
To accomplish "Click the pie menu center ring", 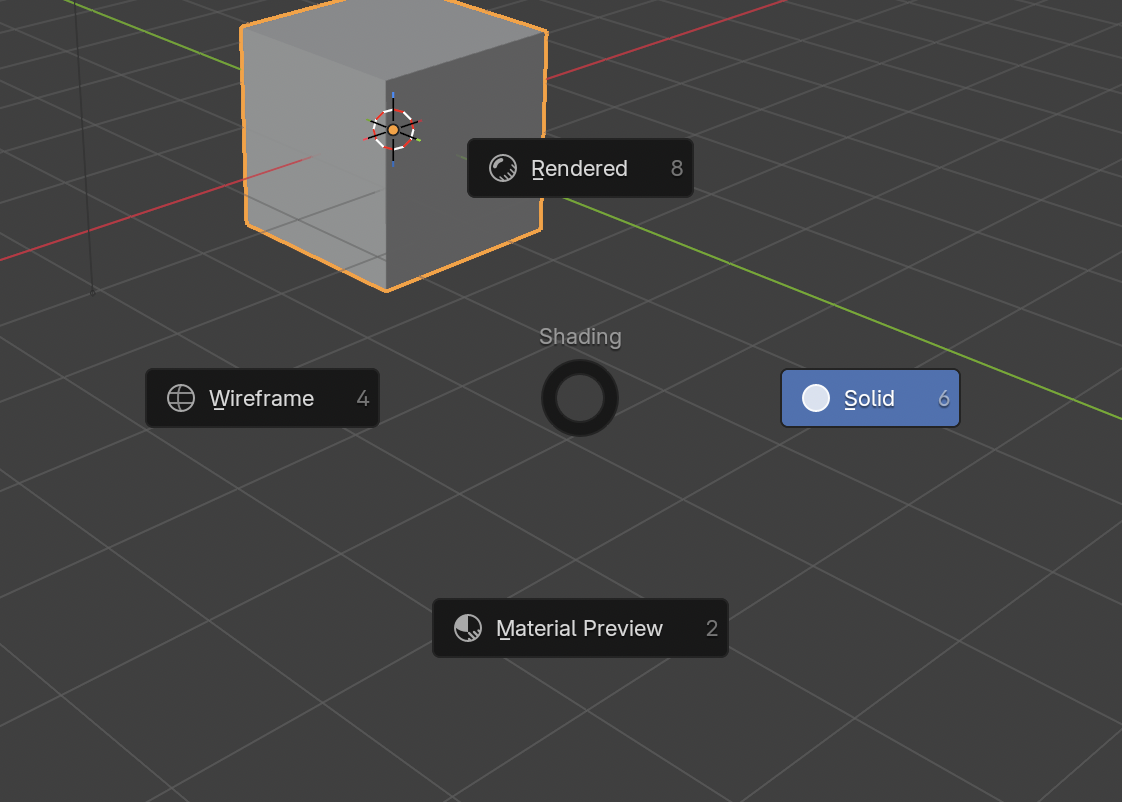I will pyautogui.click(x=580, y=398).
